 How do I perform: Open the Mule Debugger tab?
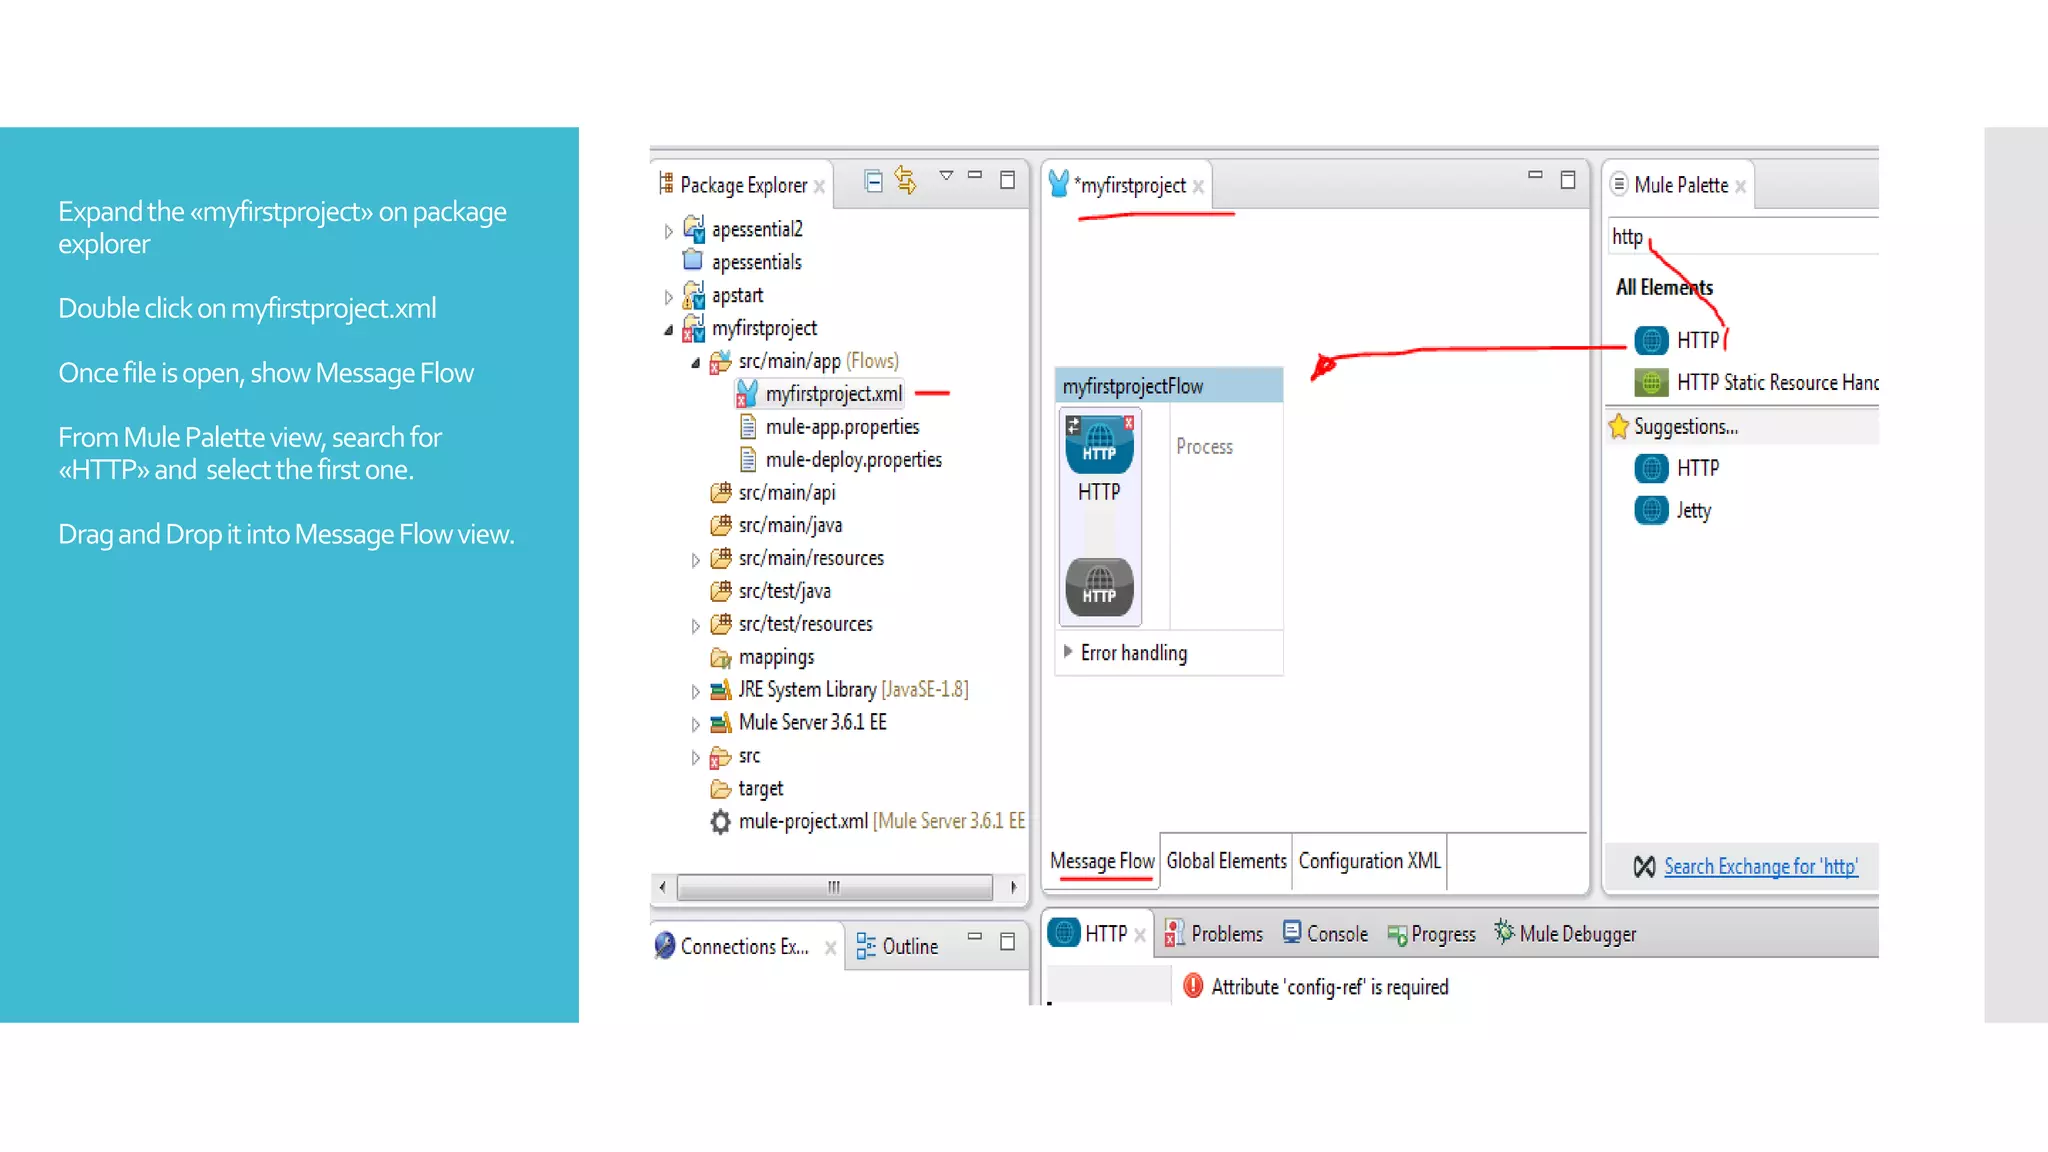[x=1565, y=934]
